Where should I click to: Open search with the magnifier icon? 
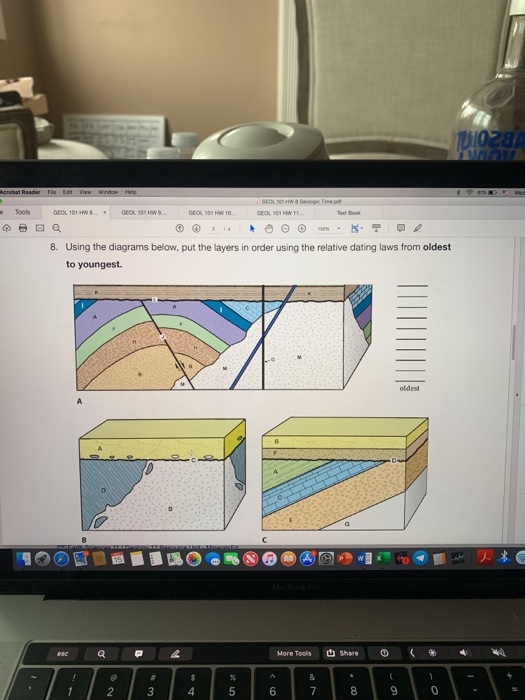pyautogui.click(x=57, y=228)
